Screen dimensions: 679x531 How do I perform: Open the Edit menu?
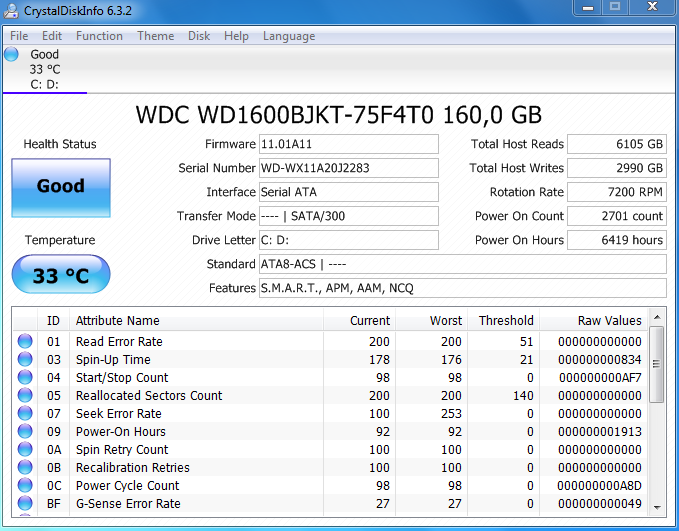click(x=52, y=36)
